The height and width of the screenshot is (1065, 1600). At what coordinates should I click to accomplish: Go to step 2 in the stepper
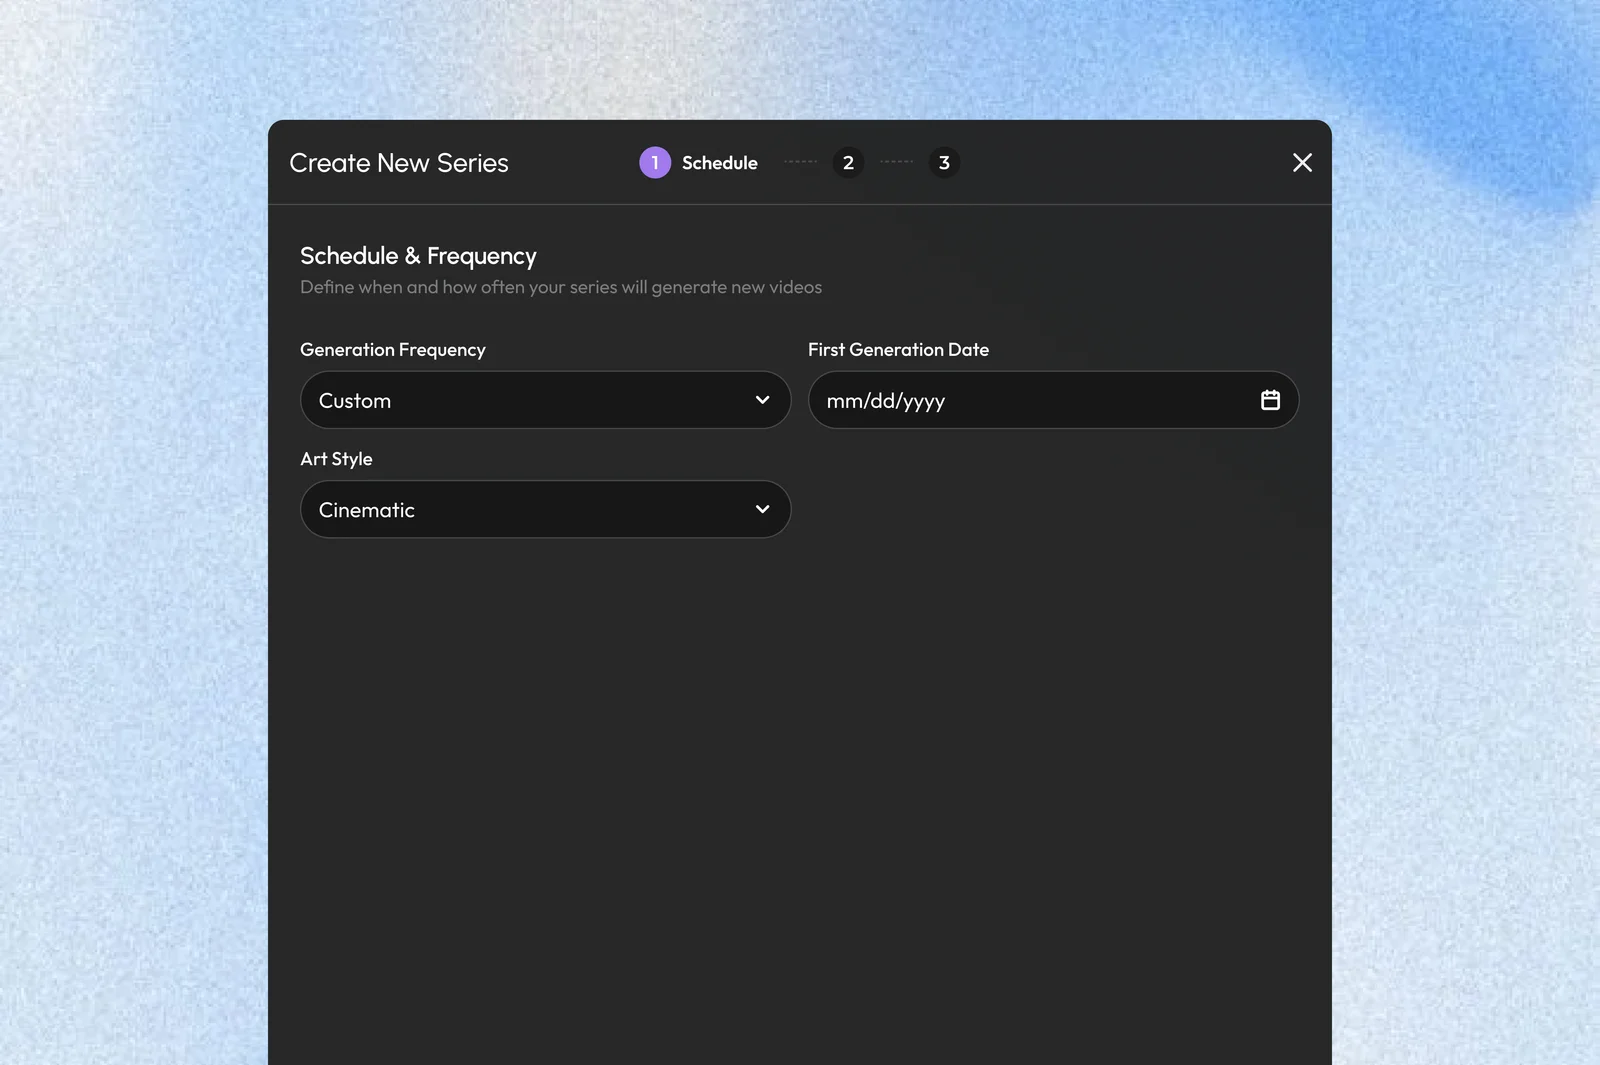point(848,162)
